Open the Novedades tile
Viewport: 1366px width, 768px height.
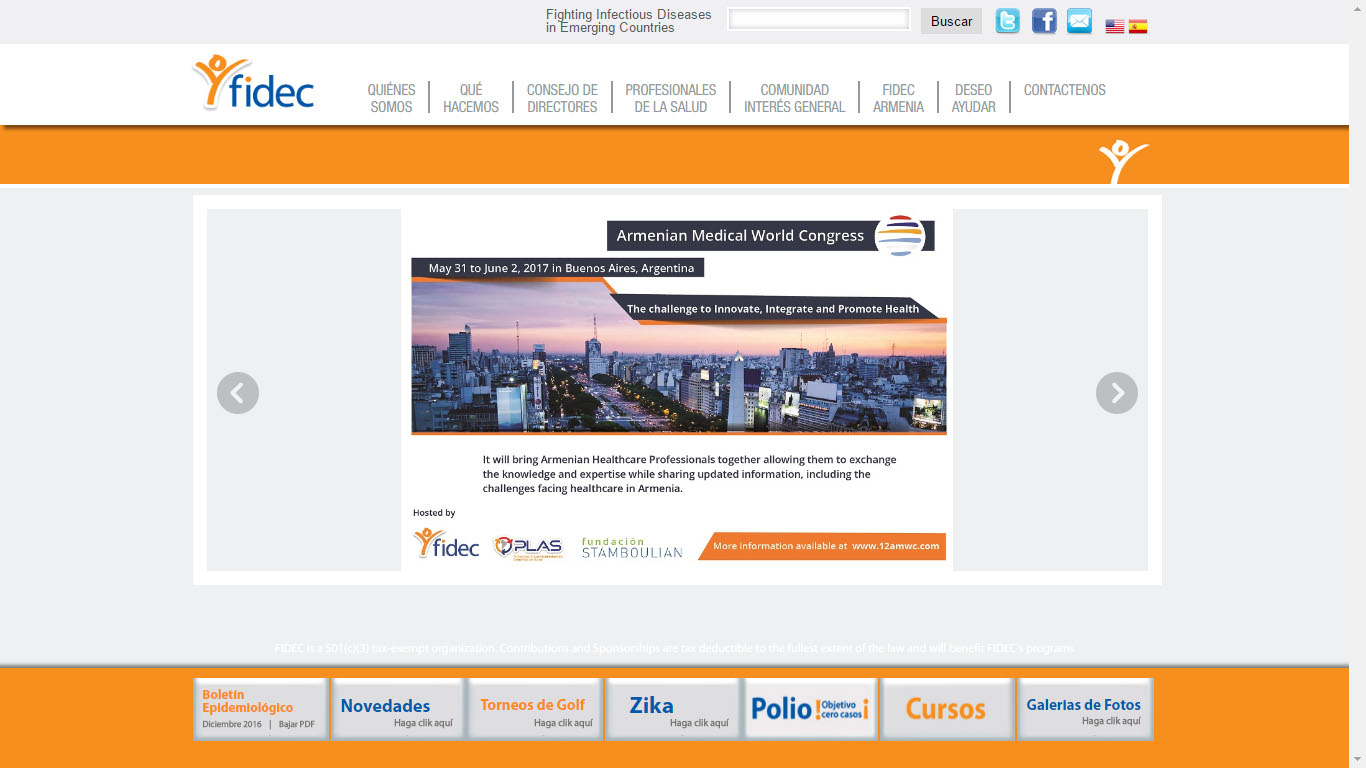397,709
